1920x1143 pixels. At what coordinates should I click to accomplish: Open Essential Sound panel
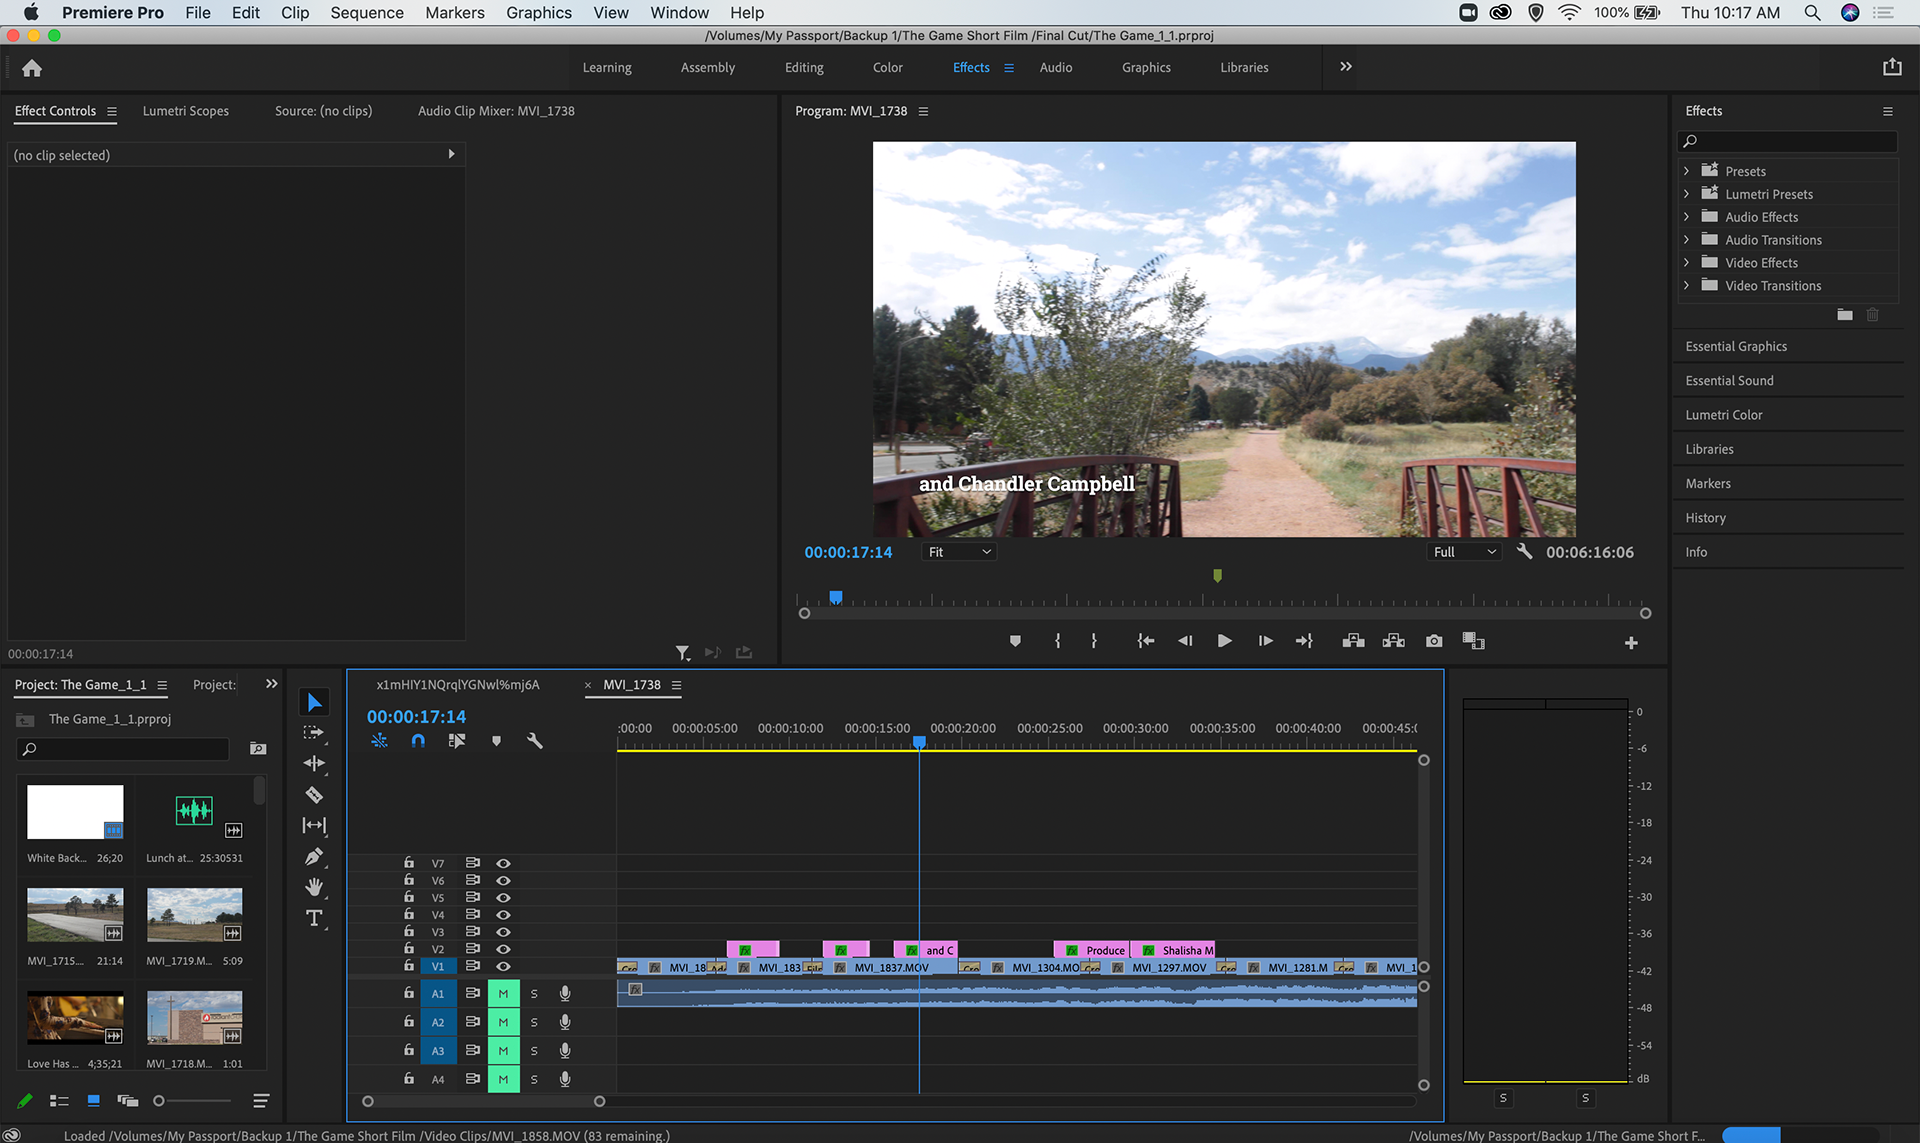[1729, 380]
